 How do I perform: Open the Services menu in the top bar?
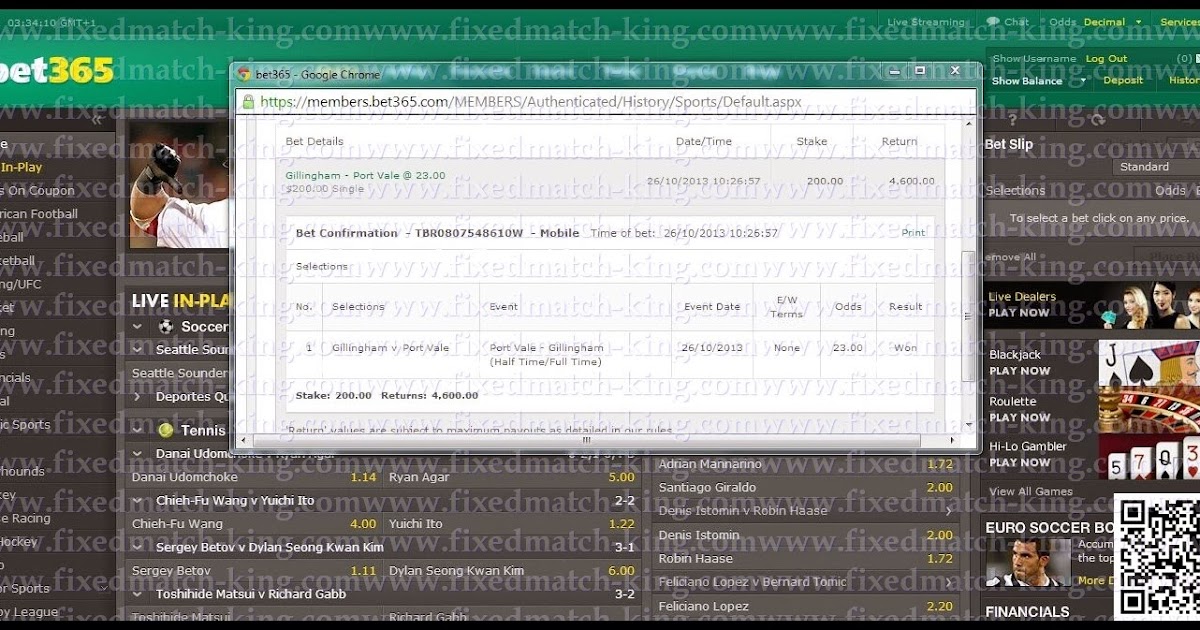coord(1179,22)
